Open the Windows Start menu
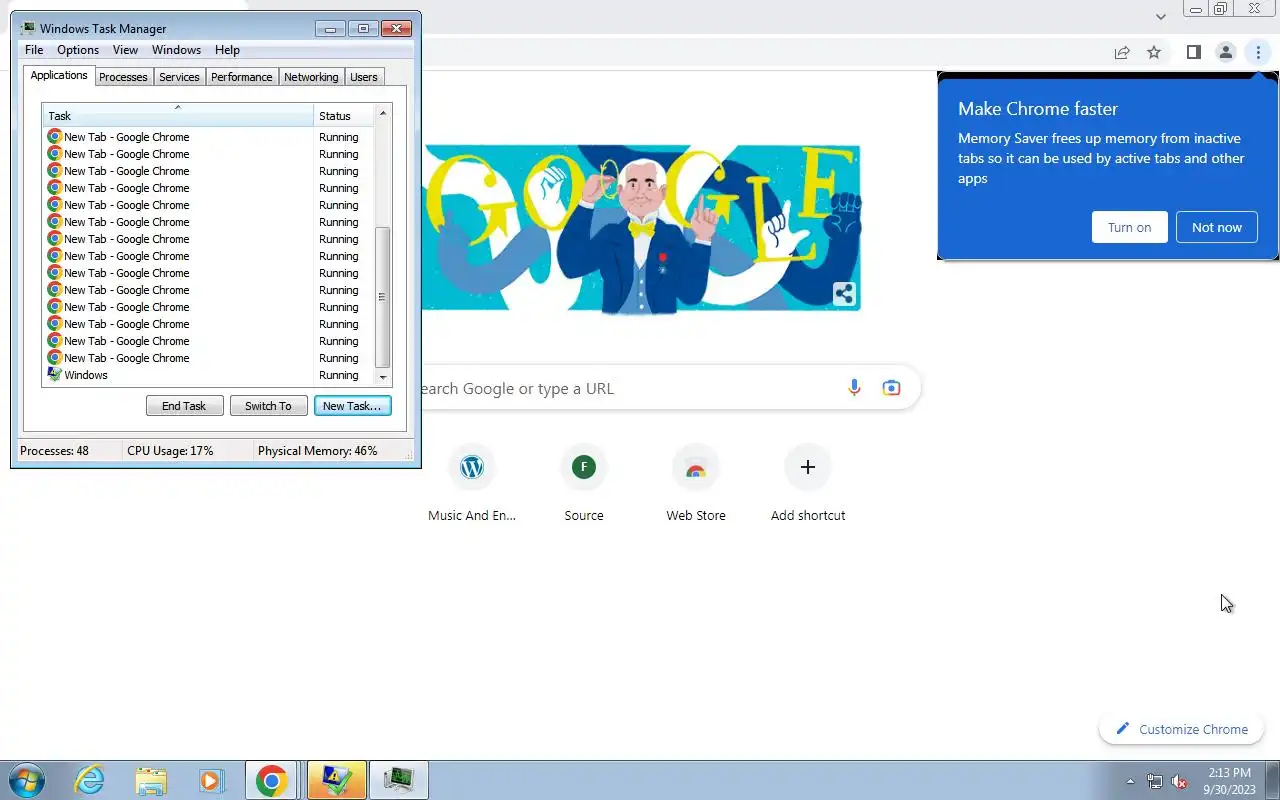 coord(26,780)
